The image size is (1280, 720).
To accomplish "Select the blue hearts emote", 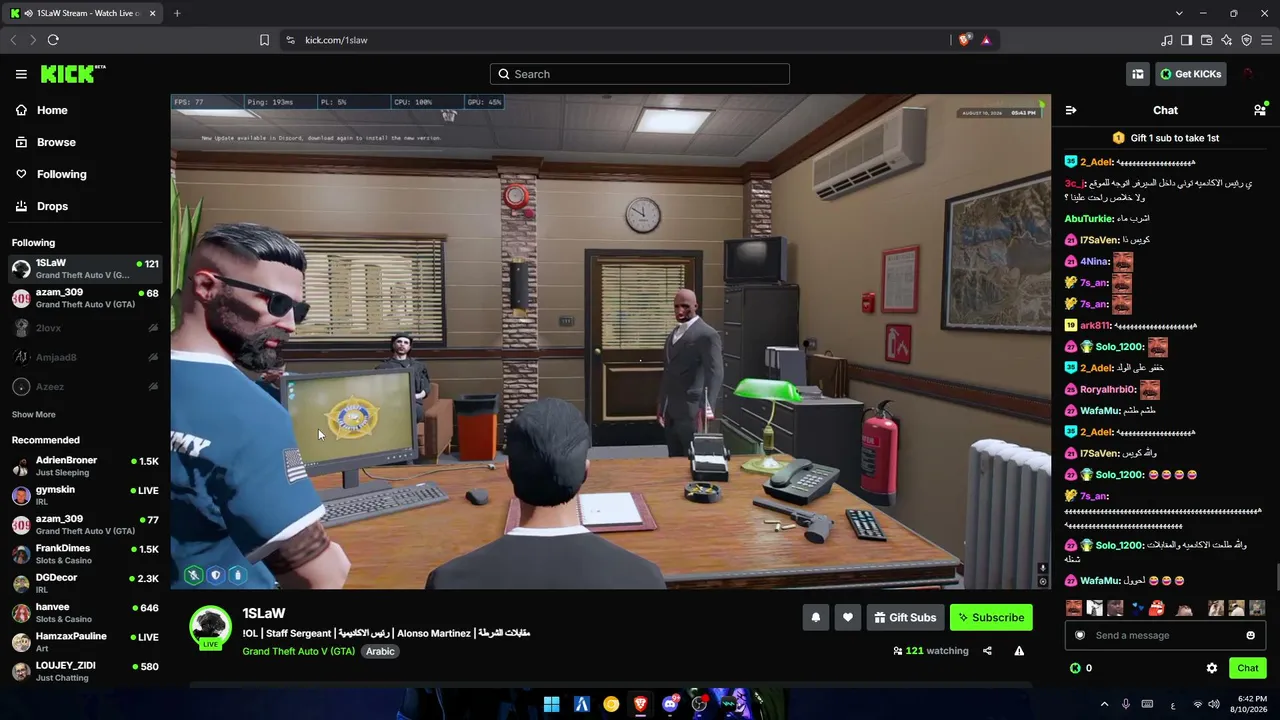I will click(x=1137, y=608).
